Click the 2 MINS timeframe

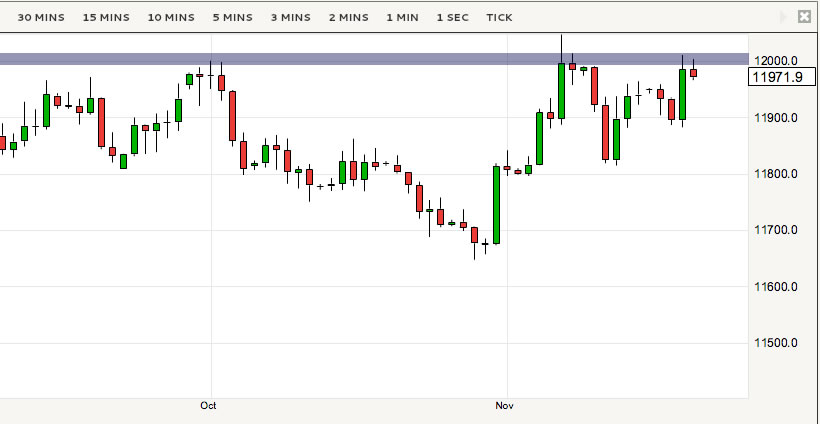348,18
